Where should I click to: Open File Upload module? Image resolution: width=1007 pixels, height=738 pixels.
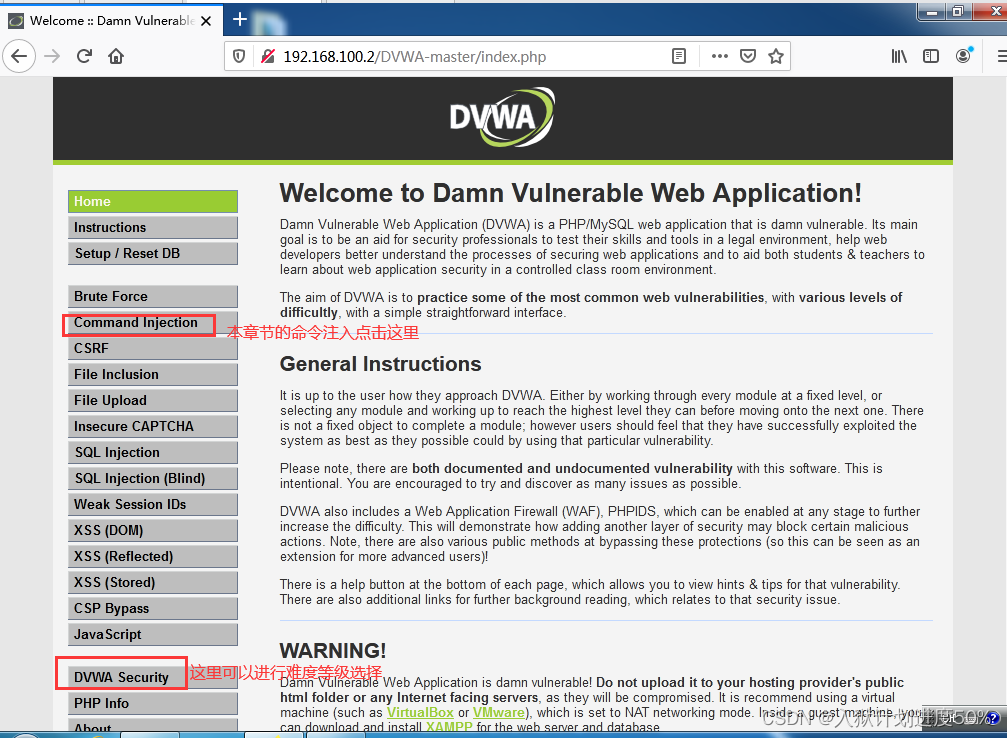153,401
